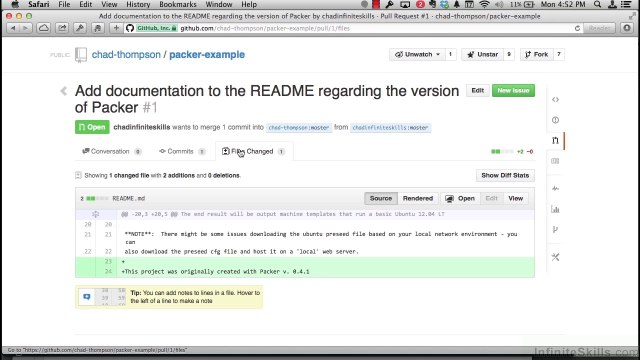The height and width of the screenshot is (360, 640).
Task: Click the Share toolbar button
Action: (62, 28)
